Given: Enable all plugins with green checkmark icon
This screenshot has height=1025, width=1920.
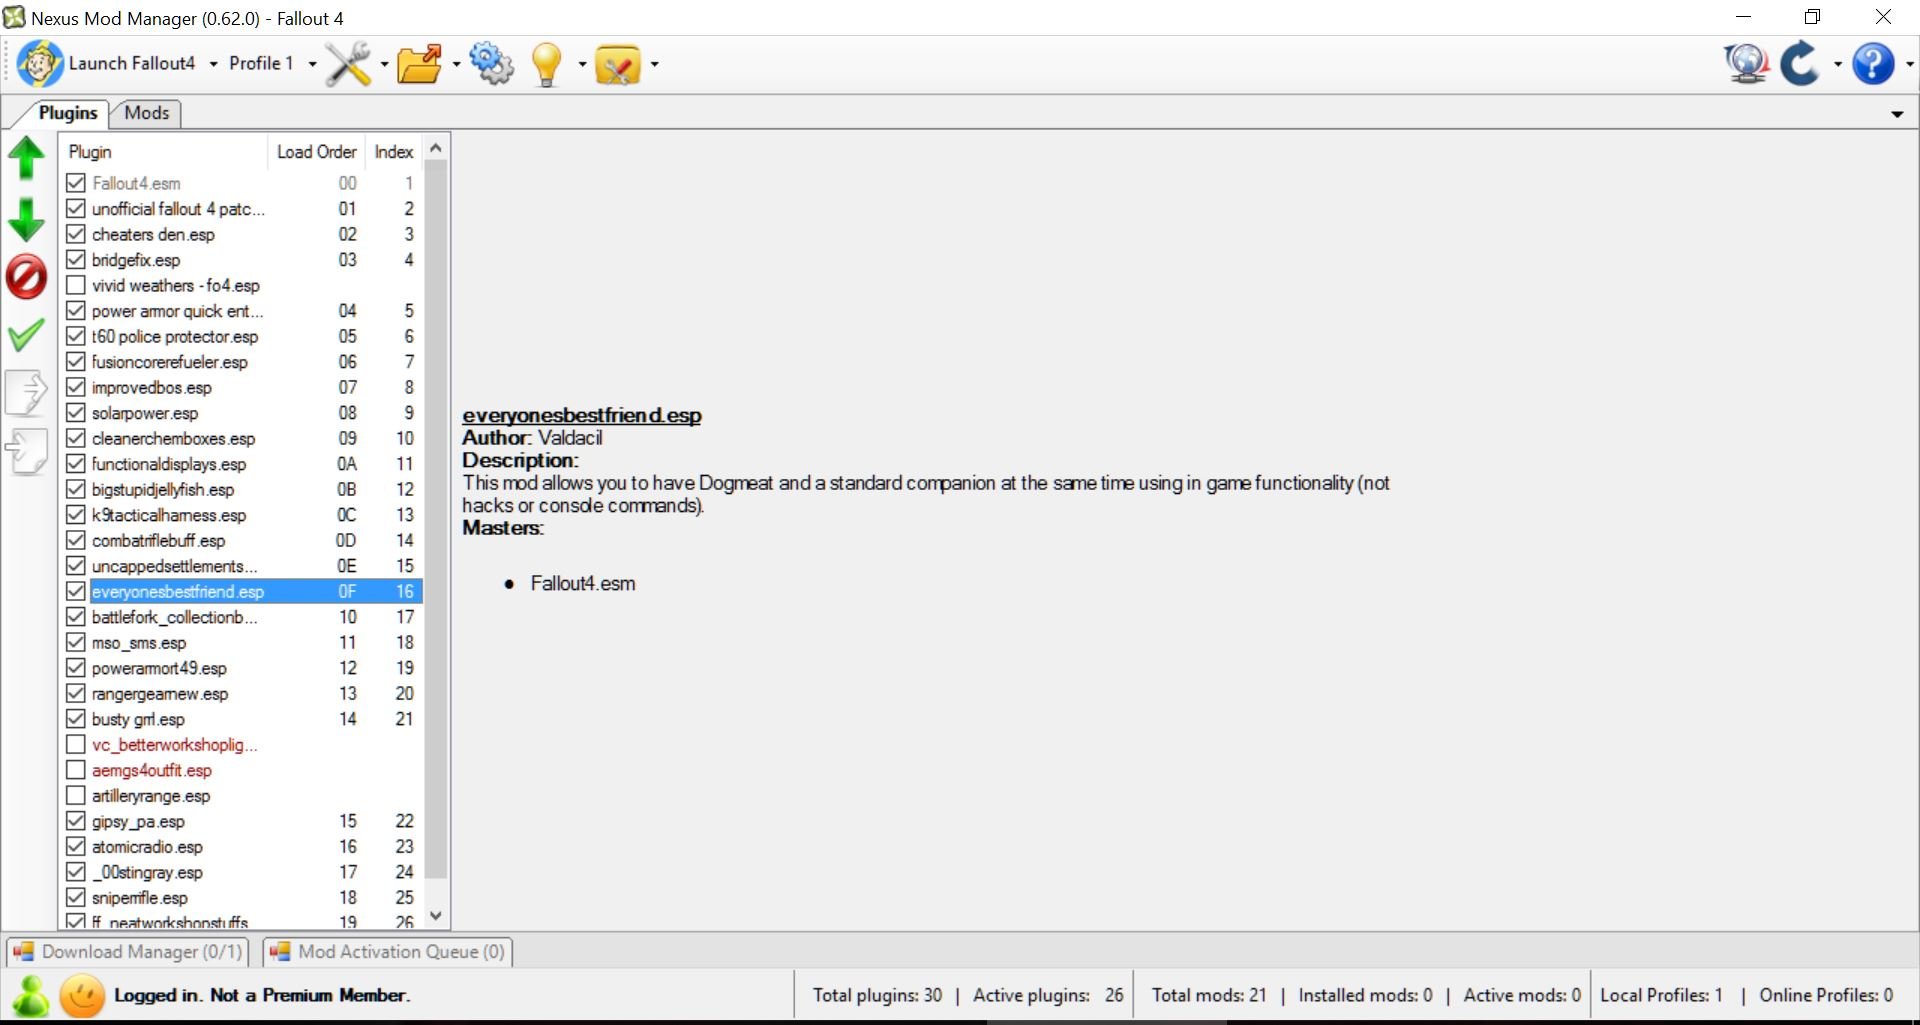Looking at the screenshot, I should tap(26, 335).
